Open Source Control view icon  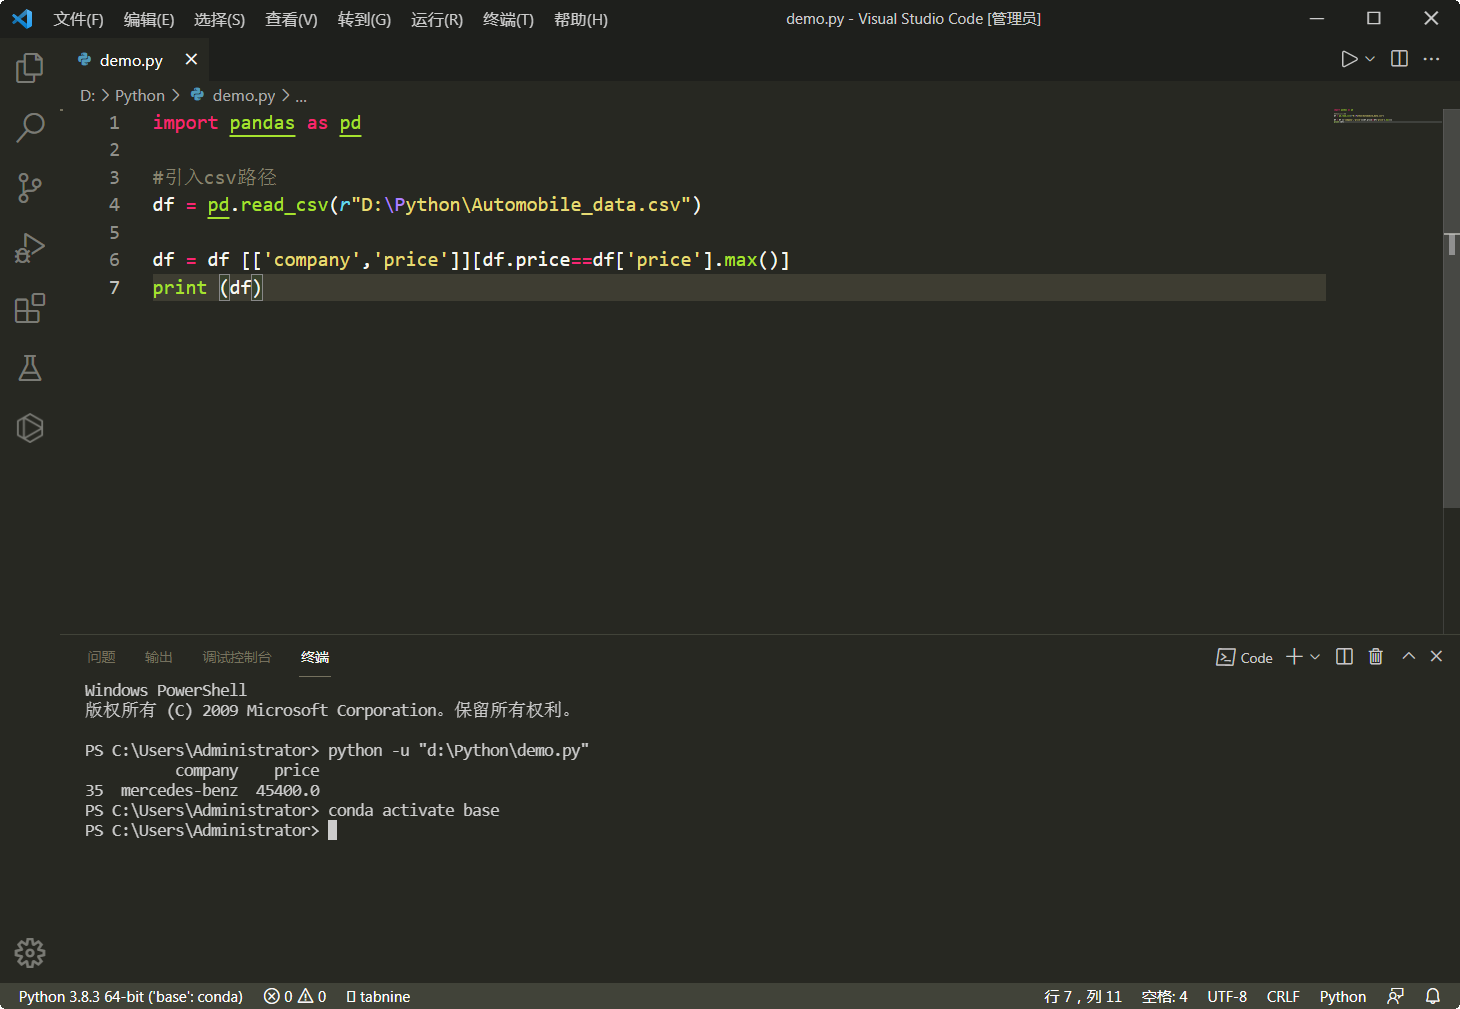(x=30, y=188)
